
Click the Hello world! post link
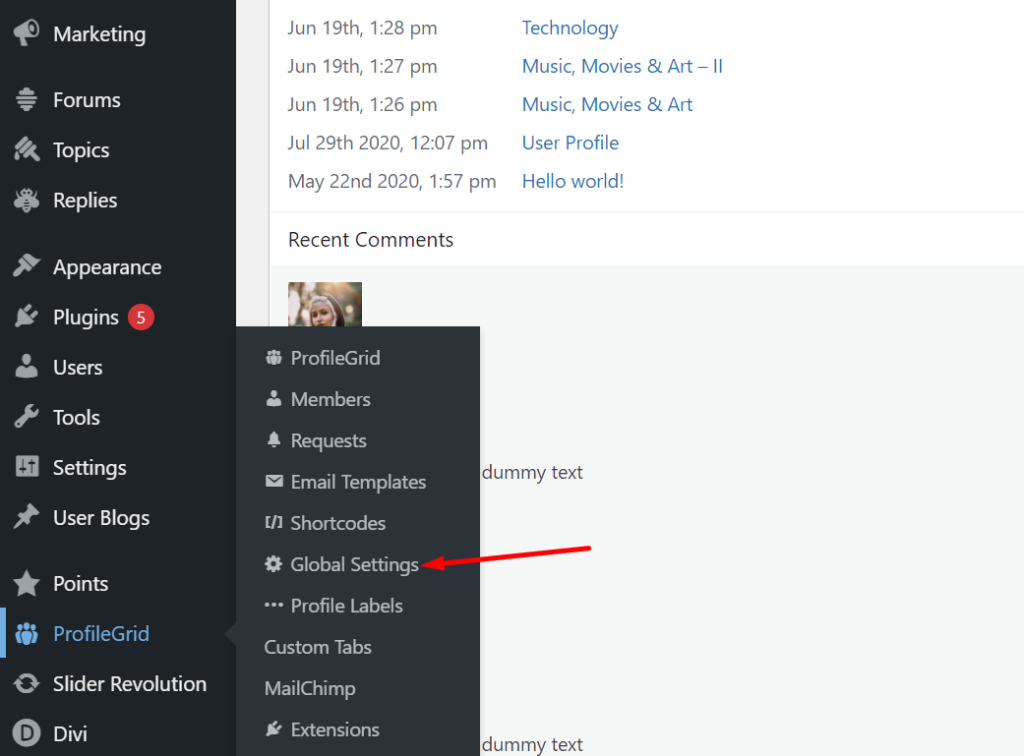572,181
